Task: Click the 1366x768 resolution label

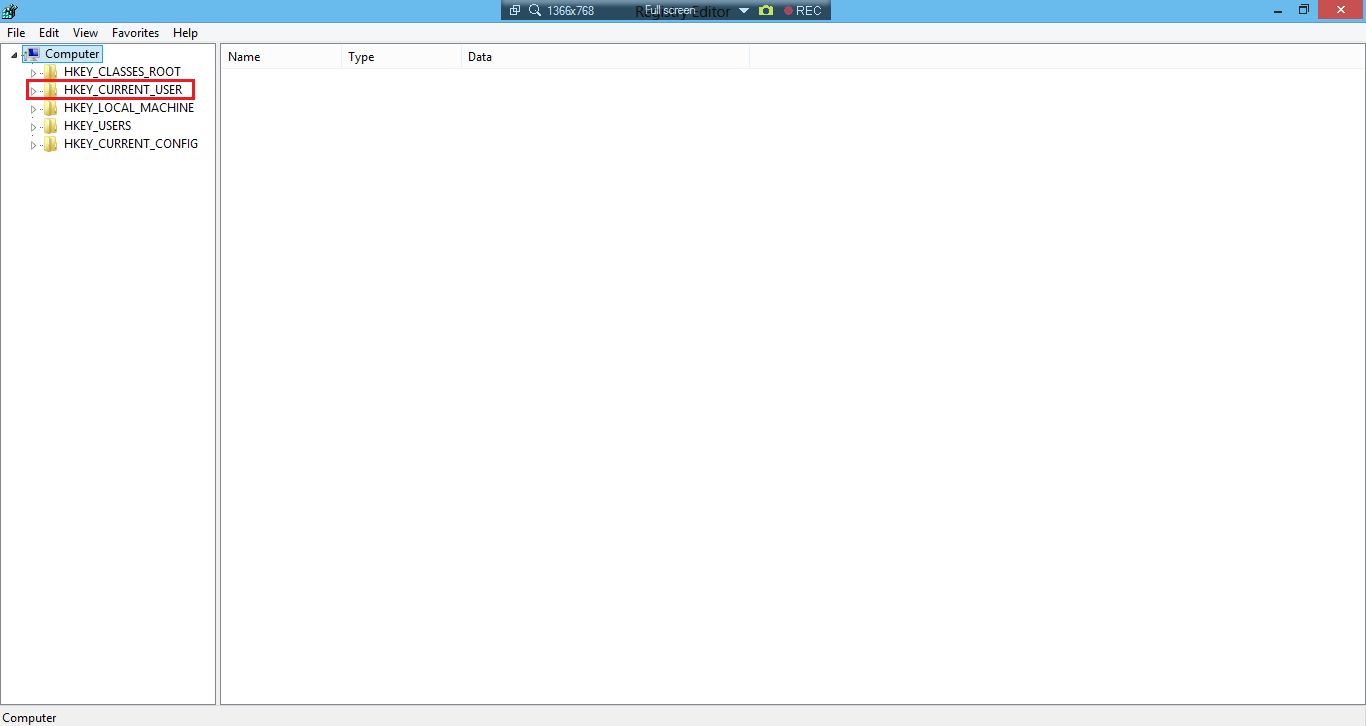Action: [570, 11]
